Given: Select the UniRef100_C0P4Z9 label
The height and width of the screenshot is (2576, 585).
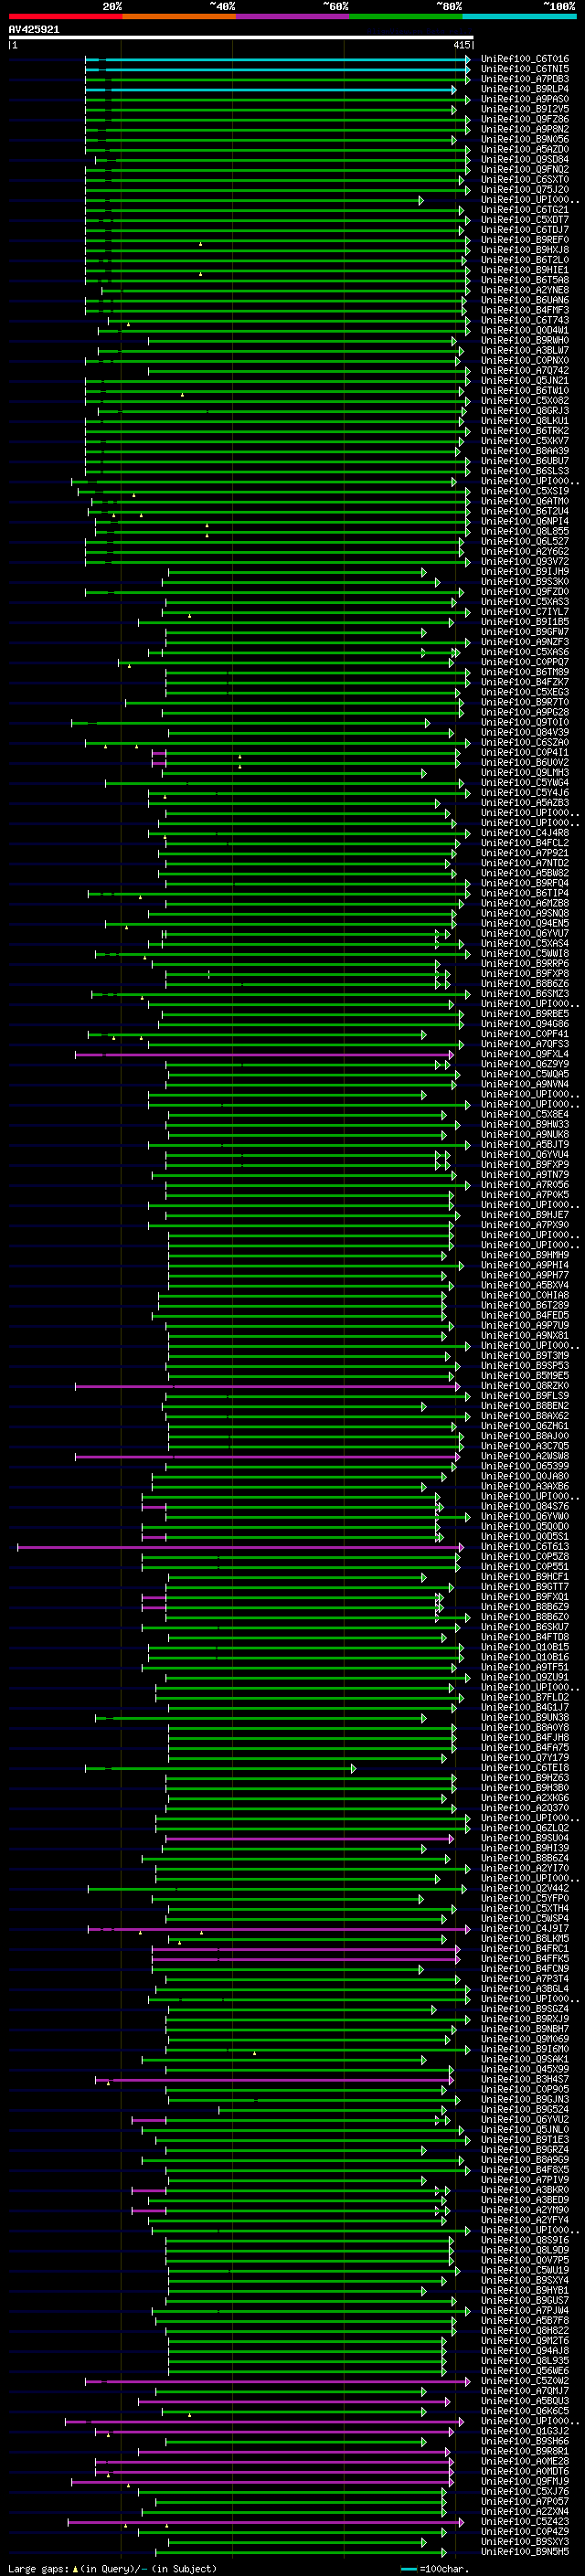Looking at the screenshot, I should point(525,2532).
